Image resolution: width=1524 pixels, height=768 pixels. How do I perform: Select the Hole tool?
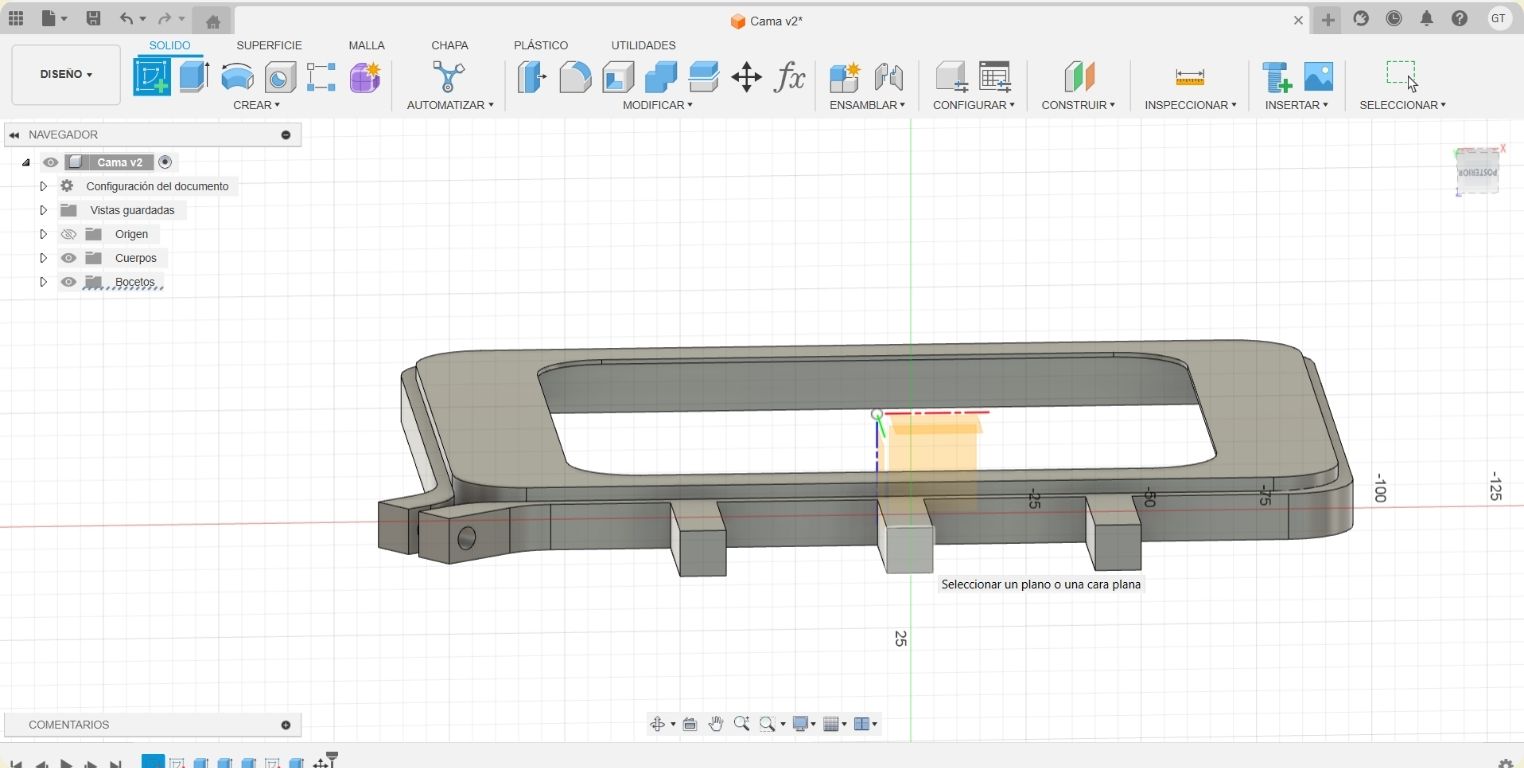pyautogui.click(x=280, y=77)
